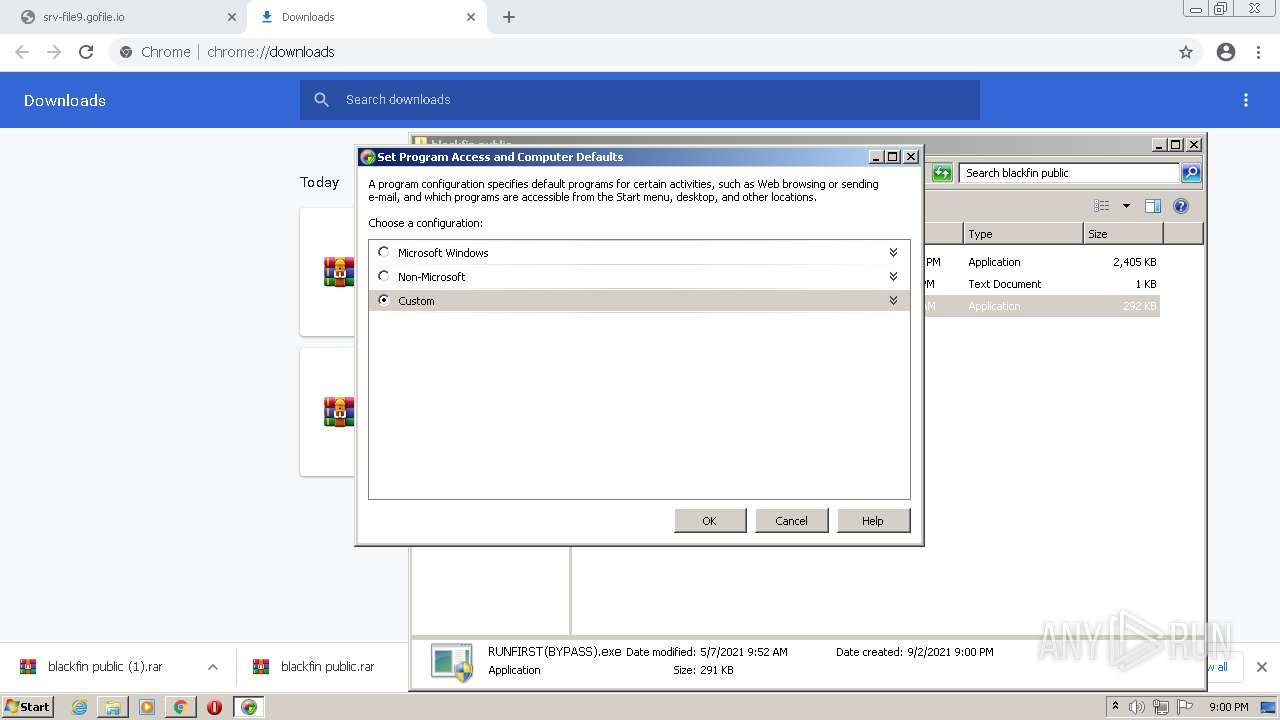
Task: Minimize the Set Program Access dialog
Action: click(876, 157)
